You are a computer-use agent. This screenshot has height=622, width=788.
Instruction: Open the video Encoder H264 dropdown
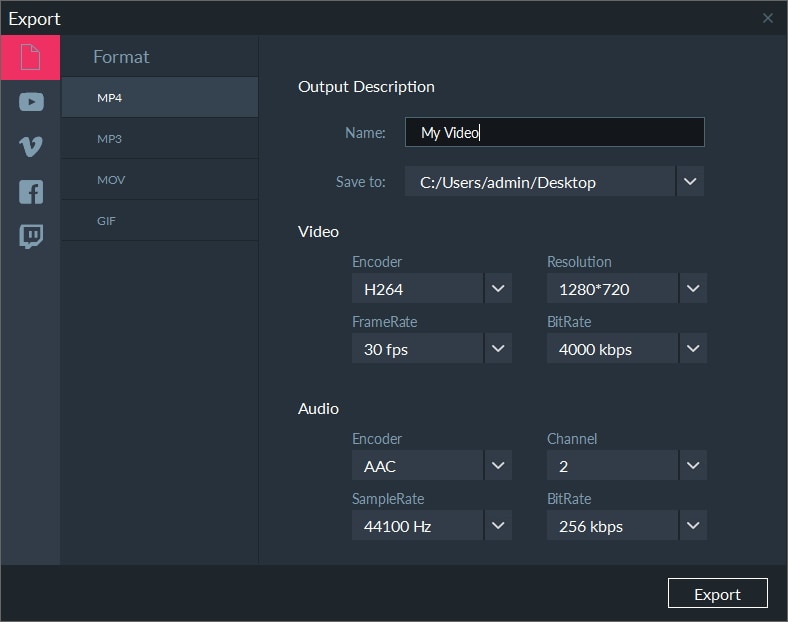pos(498,289)
